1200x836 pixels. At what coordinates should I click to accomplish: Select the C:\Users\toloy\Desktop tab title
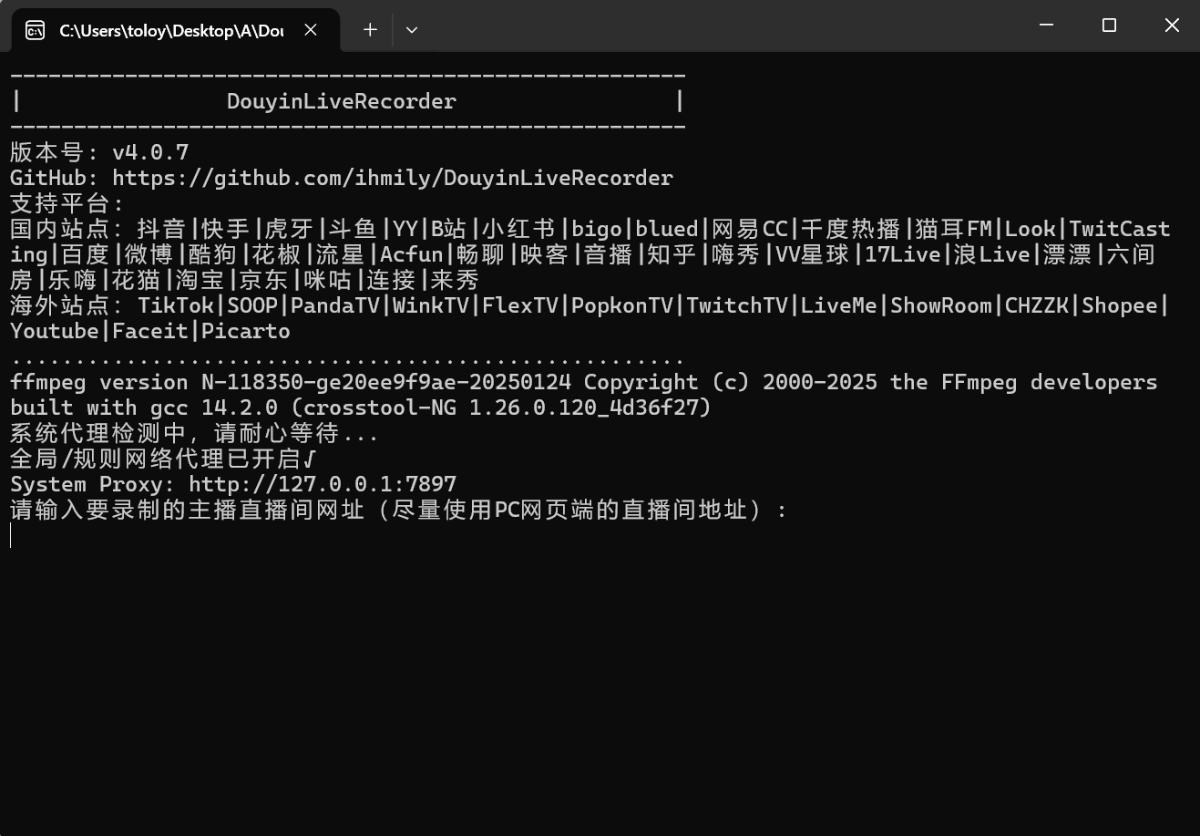point(170,30)
